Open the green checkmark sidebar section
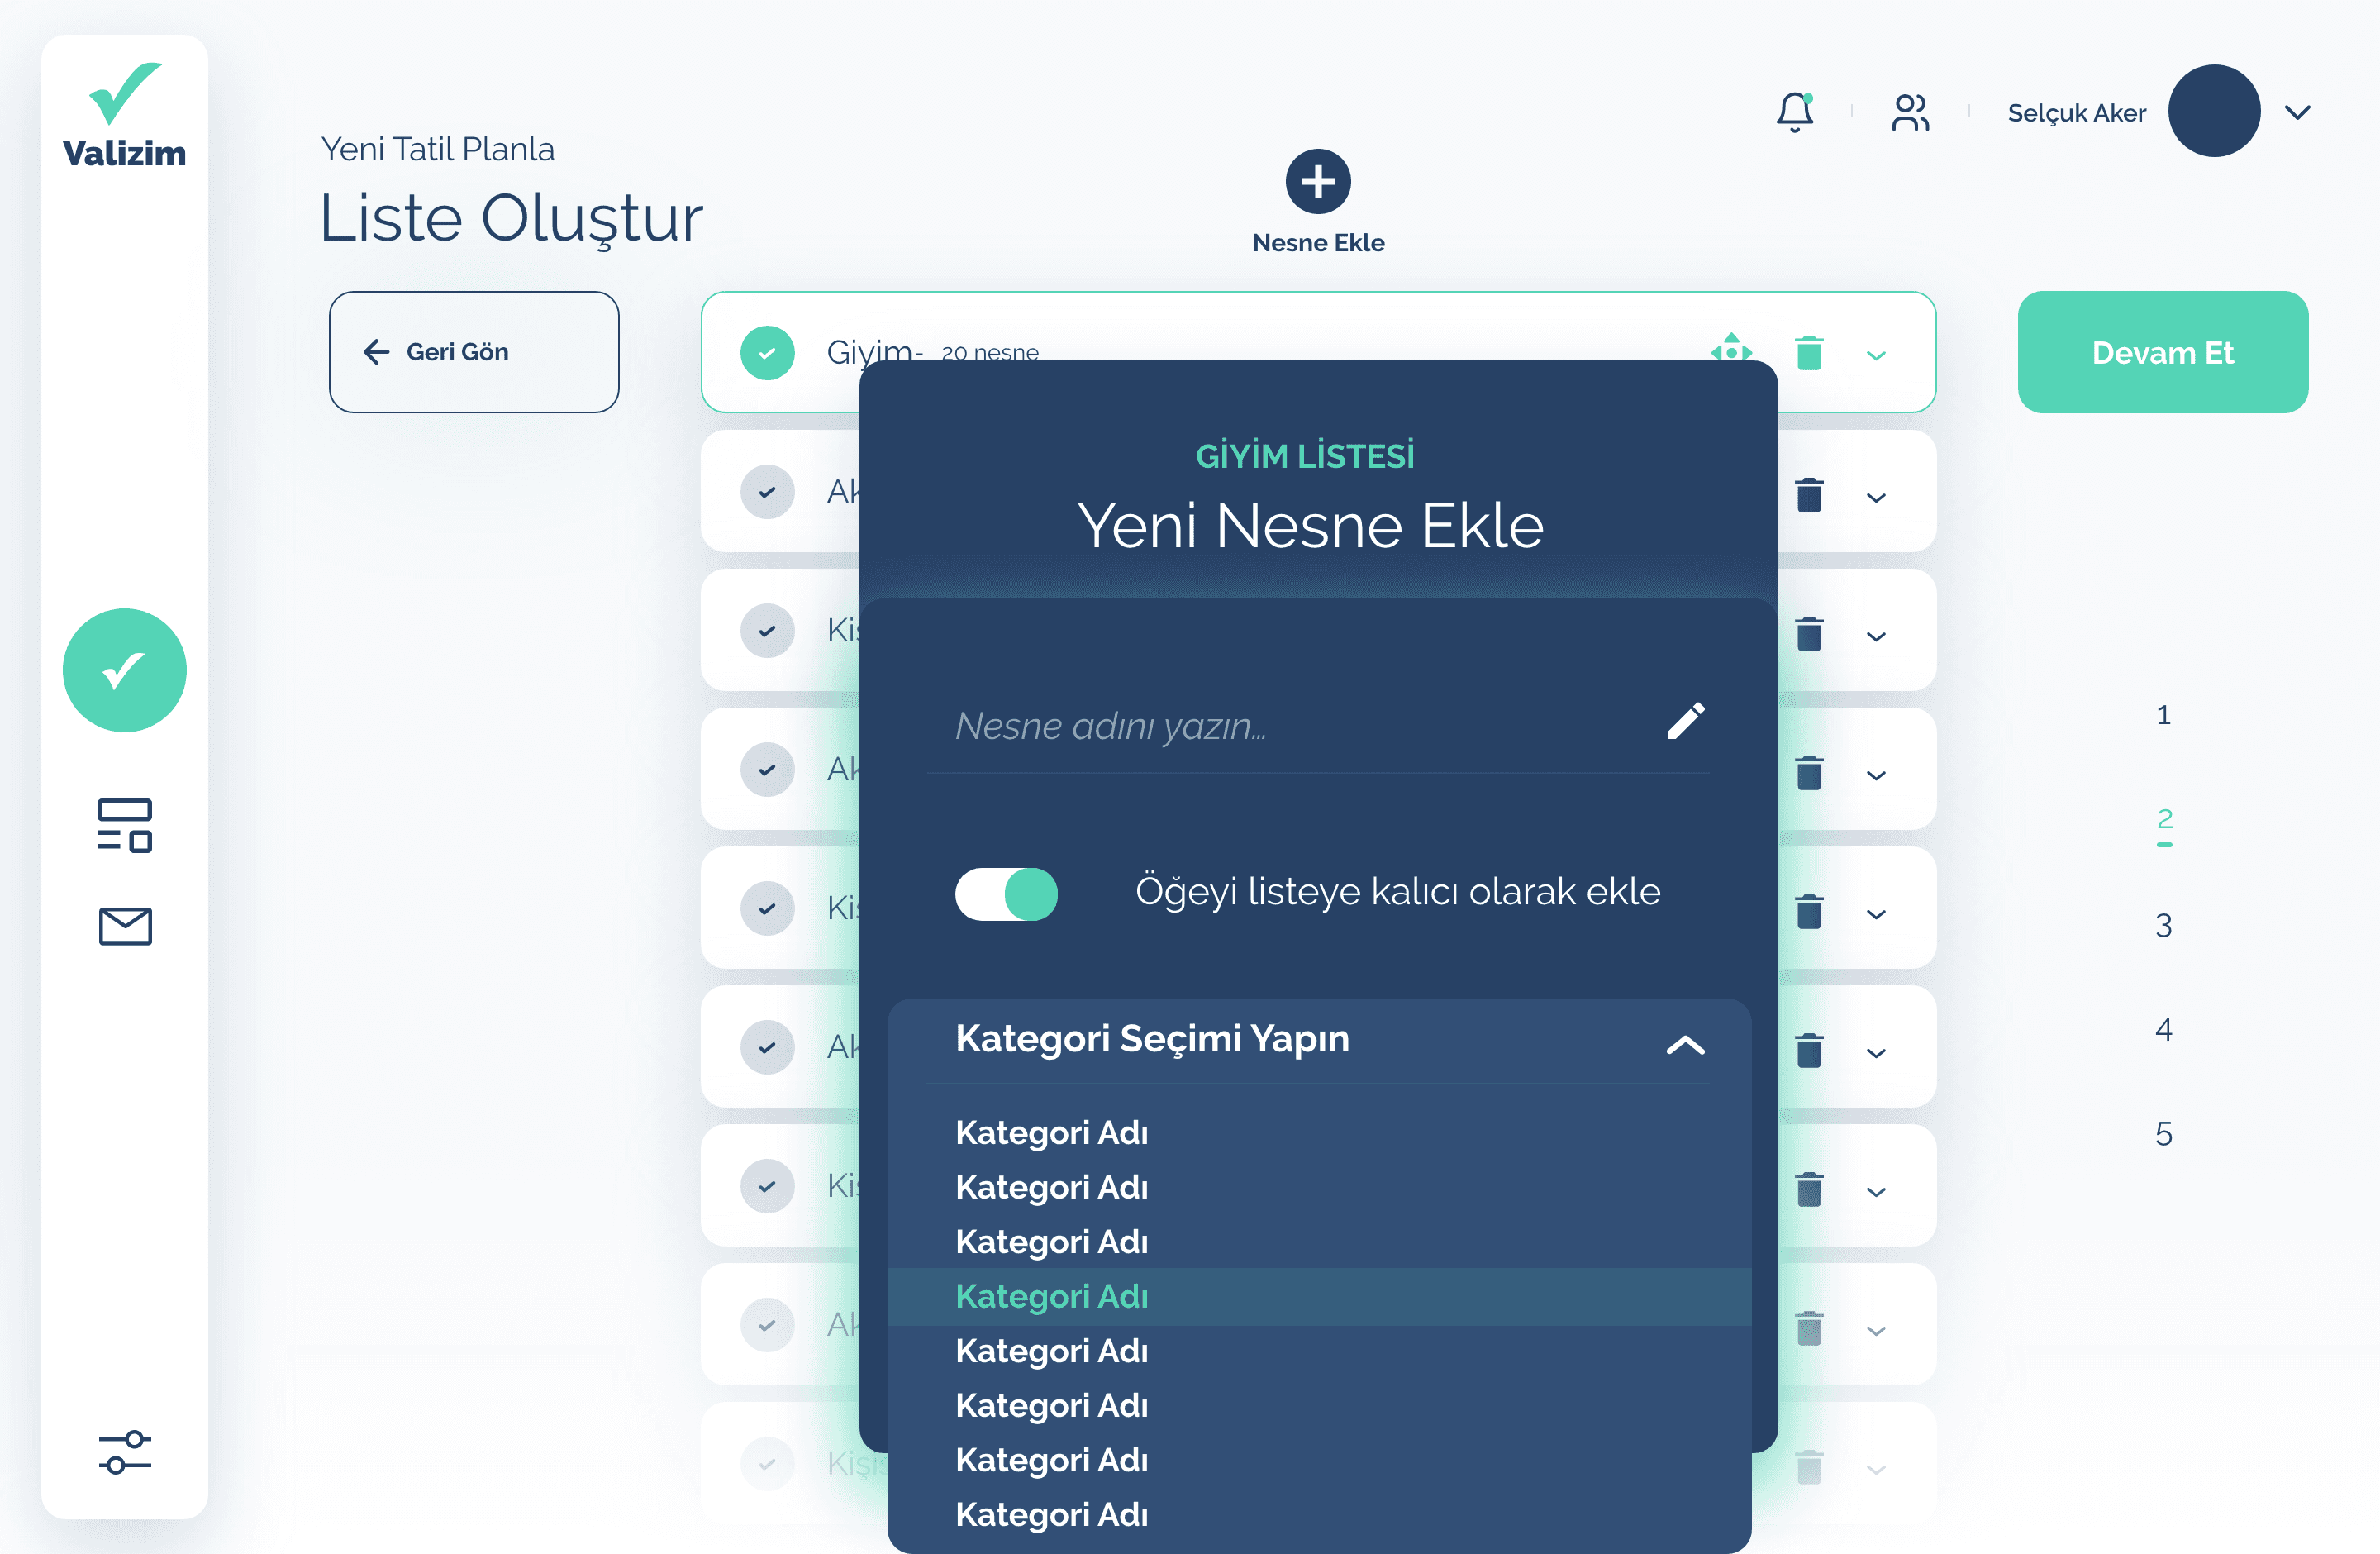Screen dimensions: 2380x1554 [x=124, y=670]
